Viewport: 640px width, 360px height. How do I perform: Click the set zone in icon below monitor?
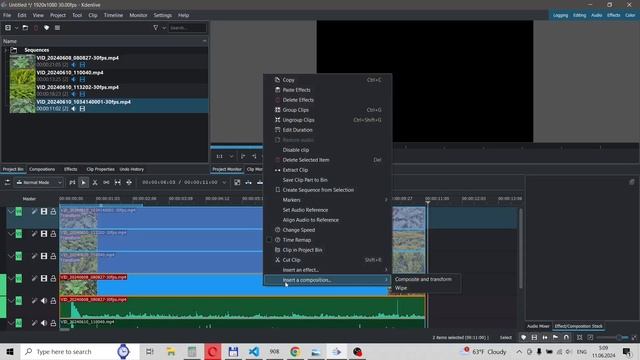[243, 156]
